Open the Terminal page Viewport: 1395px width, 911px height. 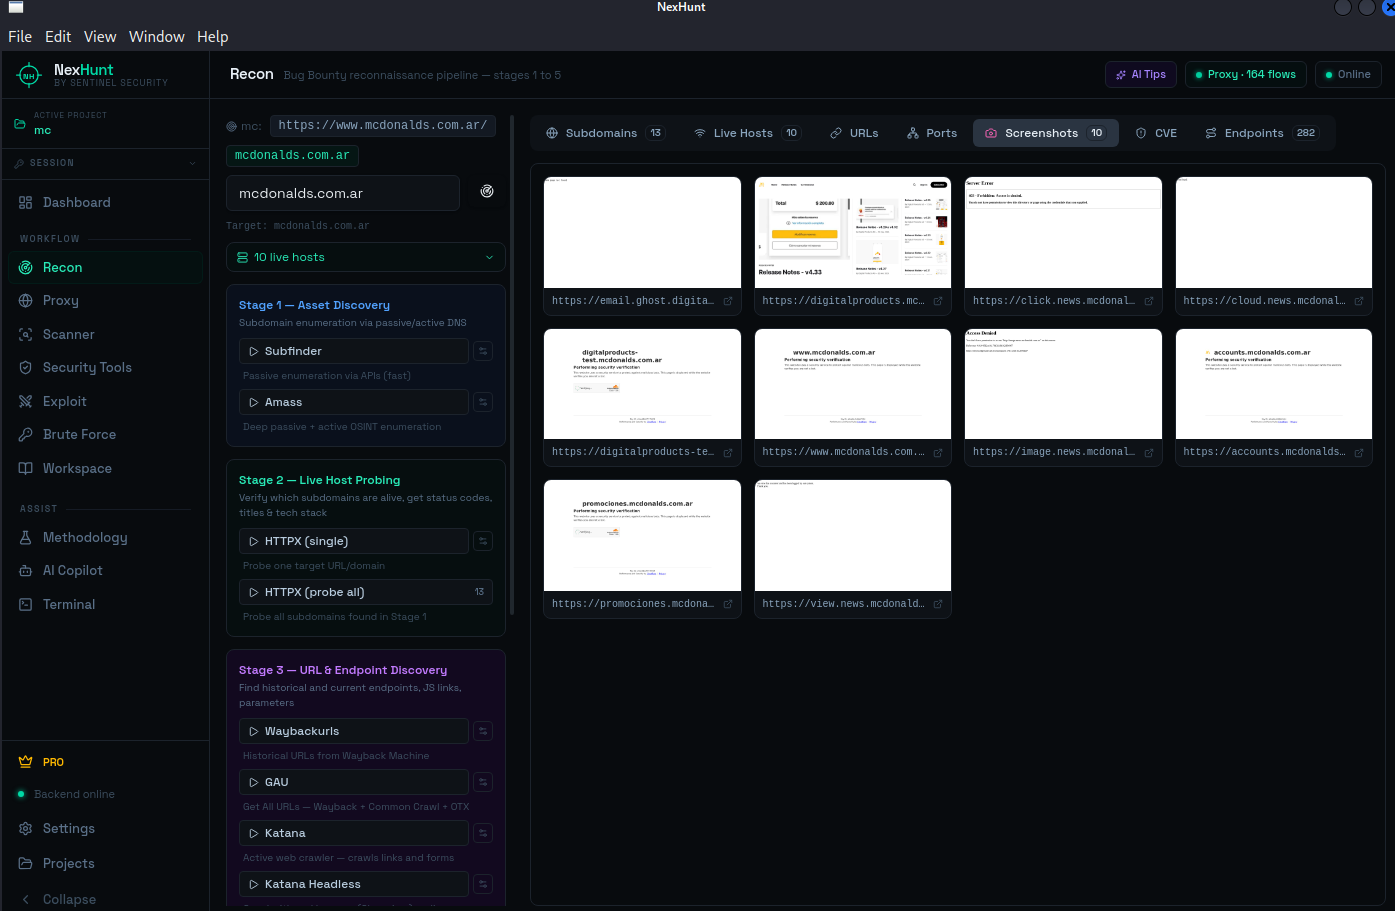(105, 604)
